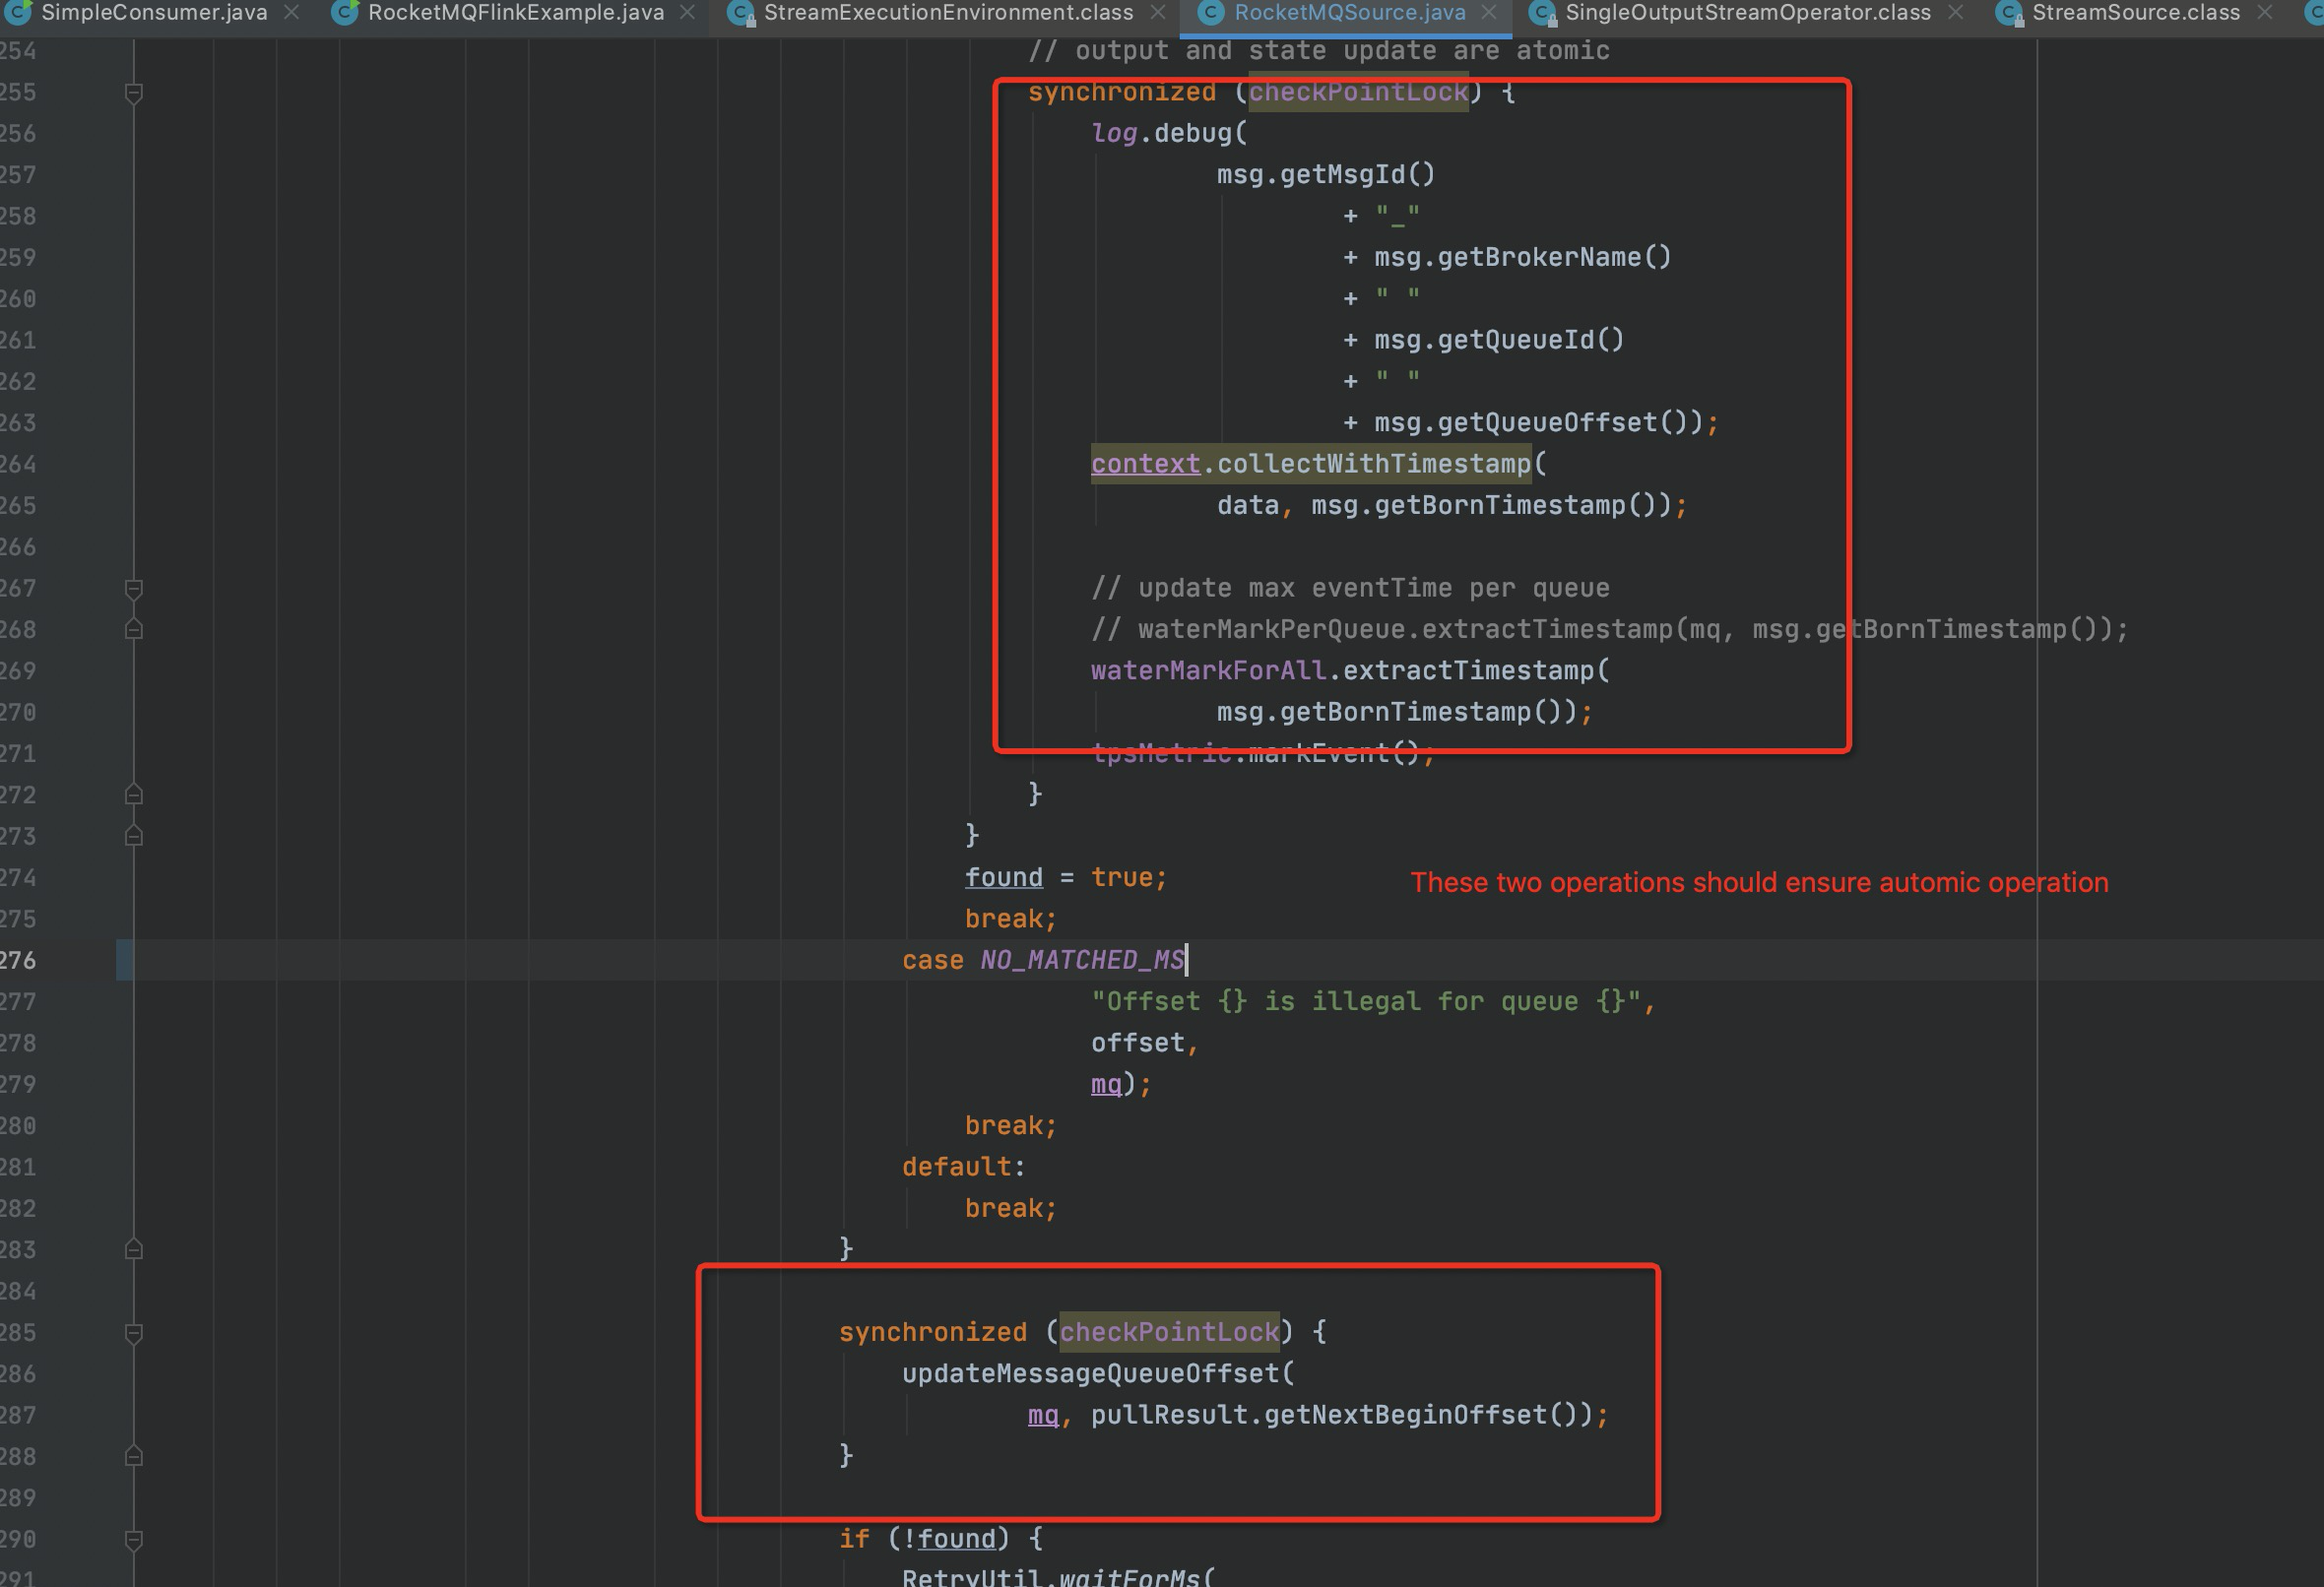This screenshot has width=2324, height=1587.
Task: Fold the comment block starting at line 267
Action: [x=134, y=589]
